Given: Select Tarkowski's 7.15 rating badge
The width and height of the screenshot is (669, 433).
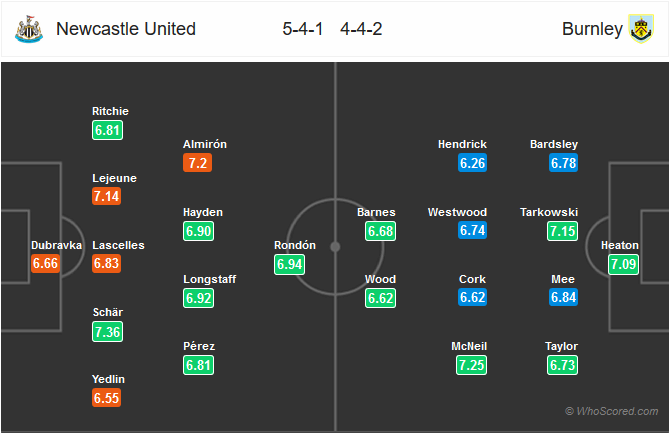Looking at the screenshot, I should (x=562, y=231).
